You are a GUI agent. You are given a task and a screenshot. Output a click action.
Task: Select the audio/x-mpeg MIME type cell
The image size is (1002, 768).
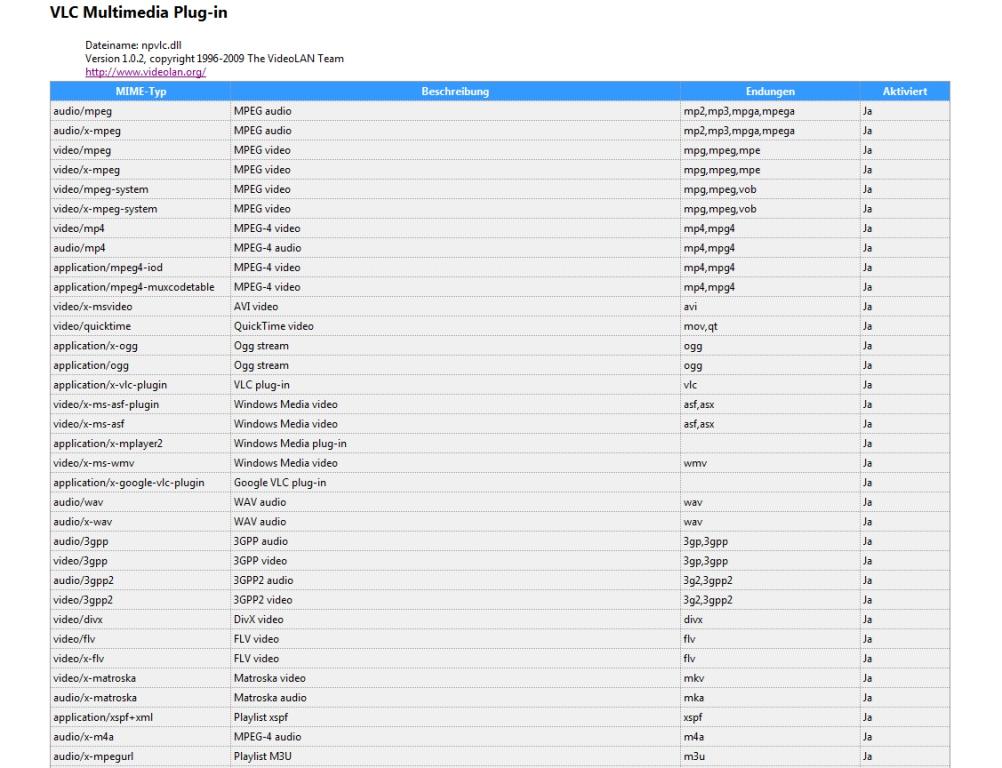pos(141,130)
